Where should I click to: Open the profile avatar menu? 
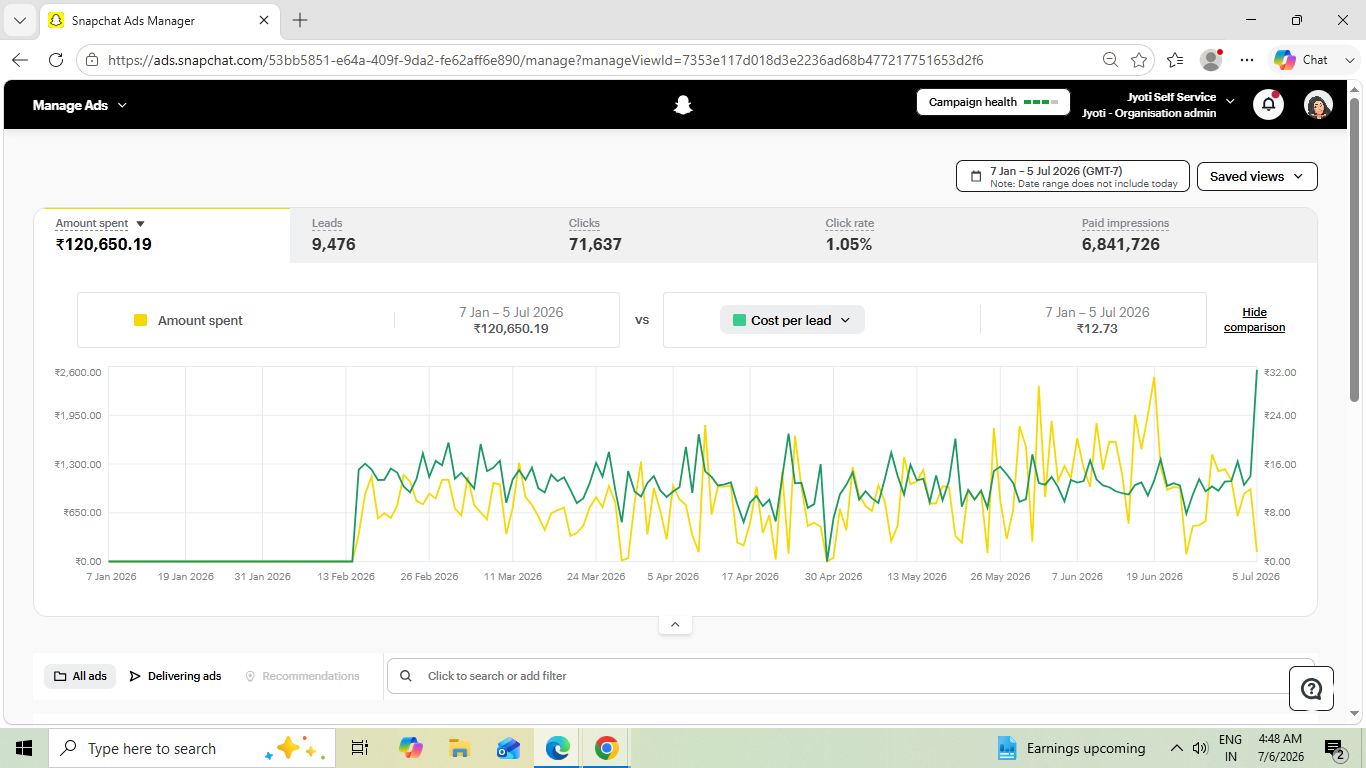1318,104
